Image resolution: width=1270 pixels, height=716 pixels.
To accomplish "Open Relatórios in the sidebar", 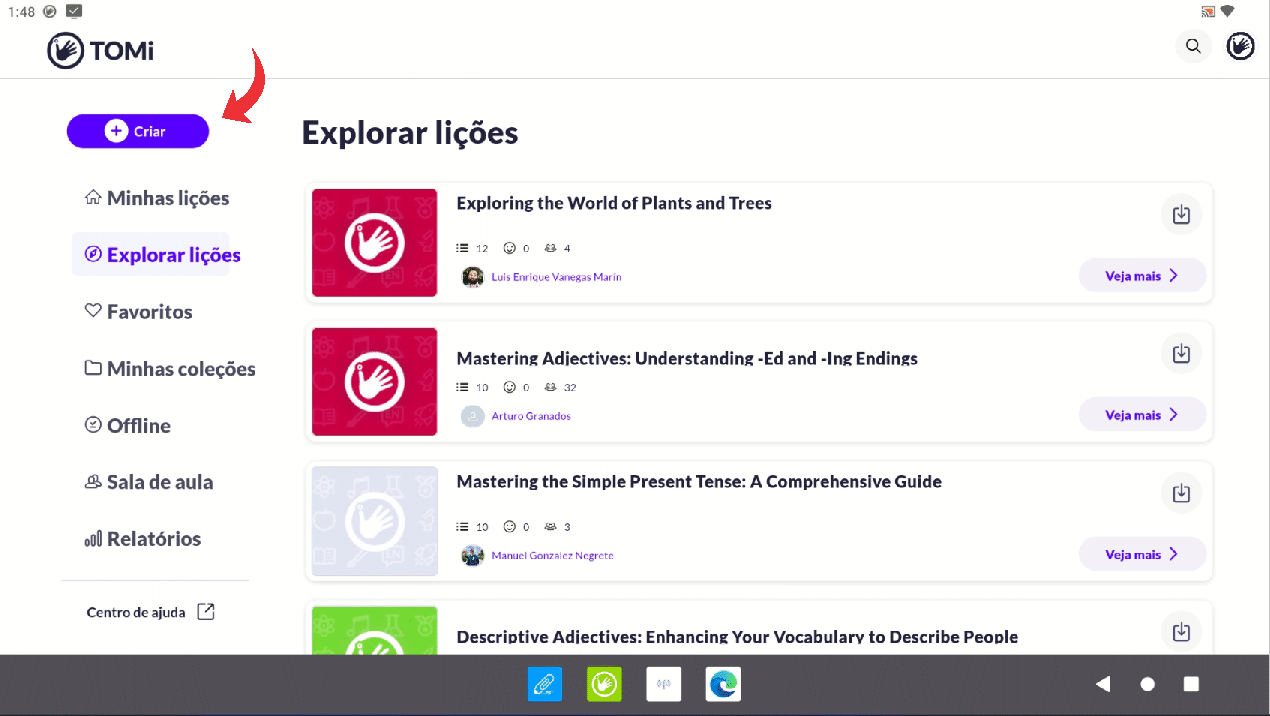I will pyautogui.click(x=143, y=539).
